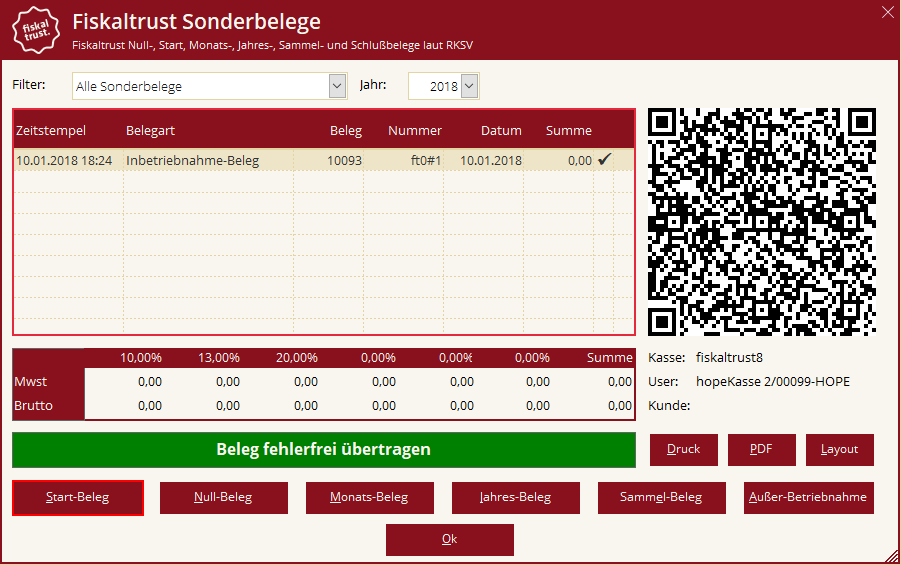Click the 10,00% tax rate column header
Image resolution: width=901 pixels, height=565 pixels.
[141, 358]
